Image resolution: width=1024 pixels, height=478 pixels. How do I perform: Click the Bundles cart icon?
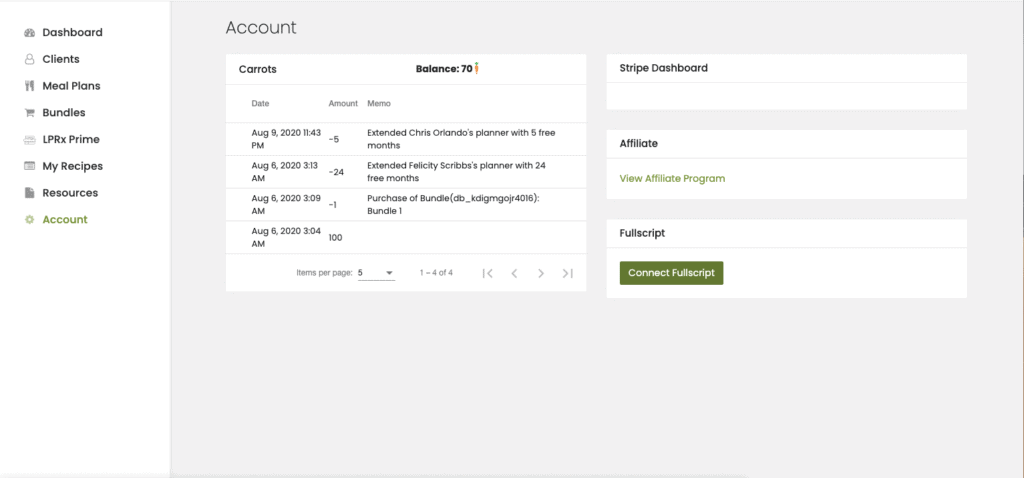click(30, 113)
